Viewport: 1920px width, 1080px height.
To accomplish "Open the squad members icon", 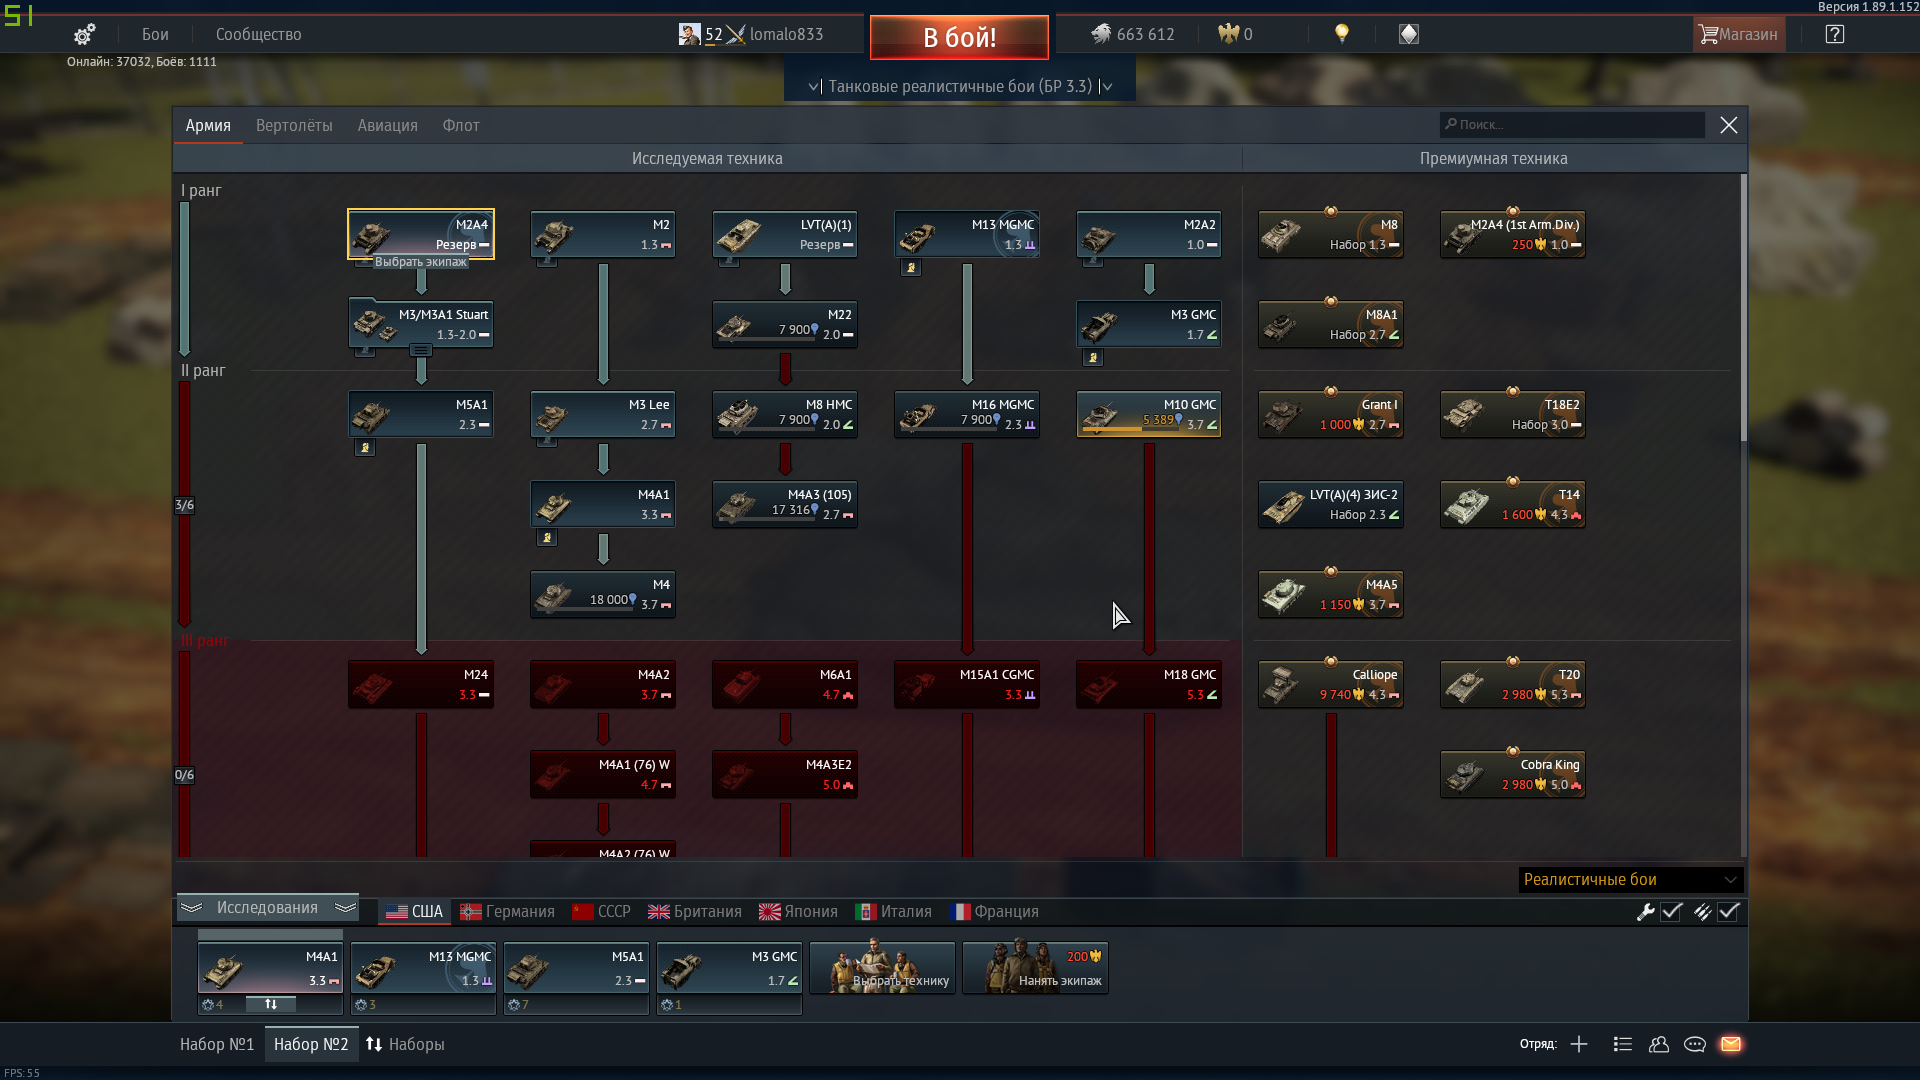I will (x=1659, y=1044).
